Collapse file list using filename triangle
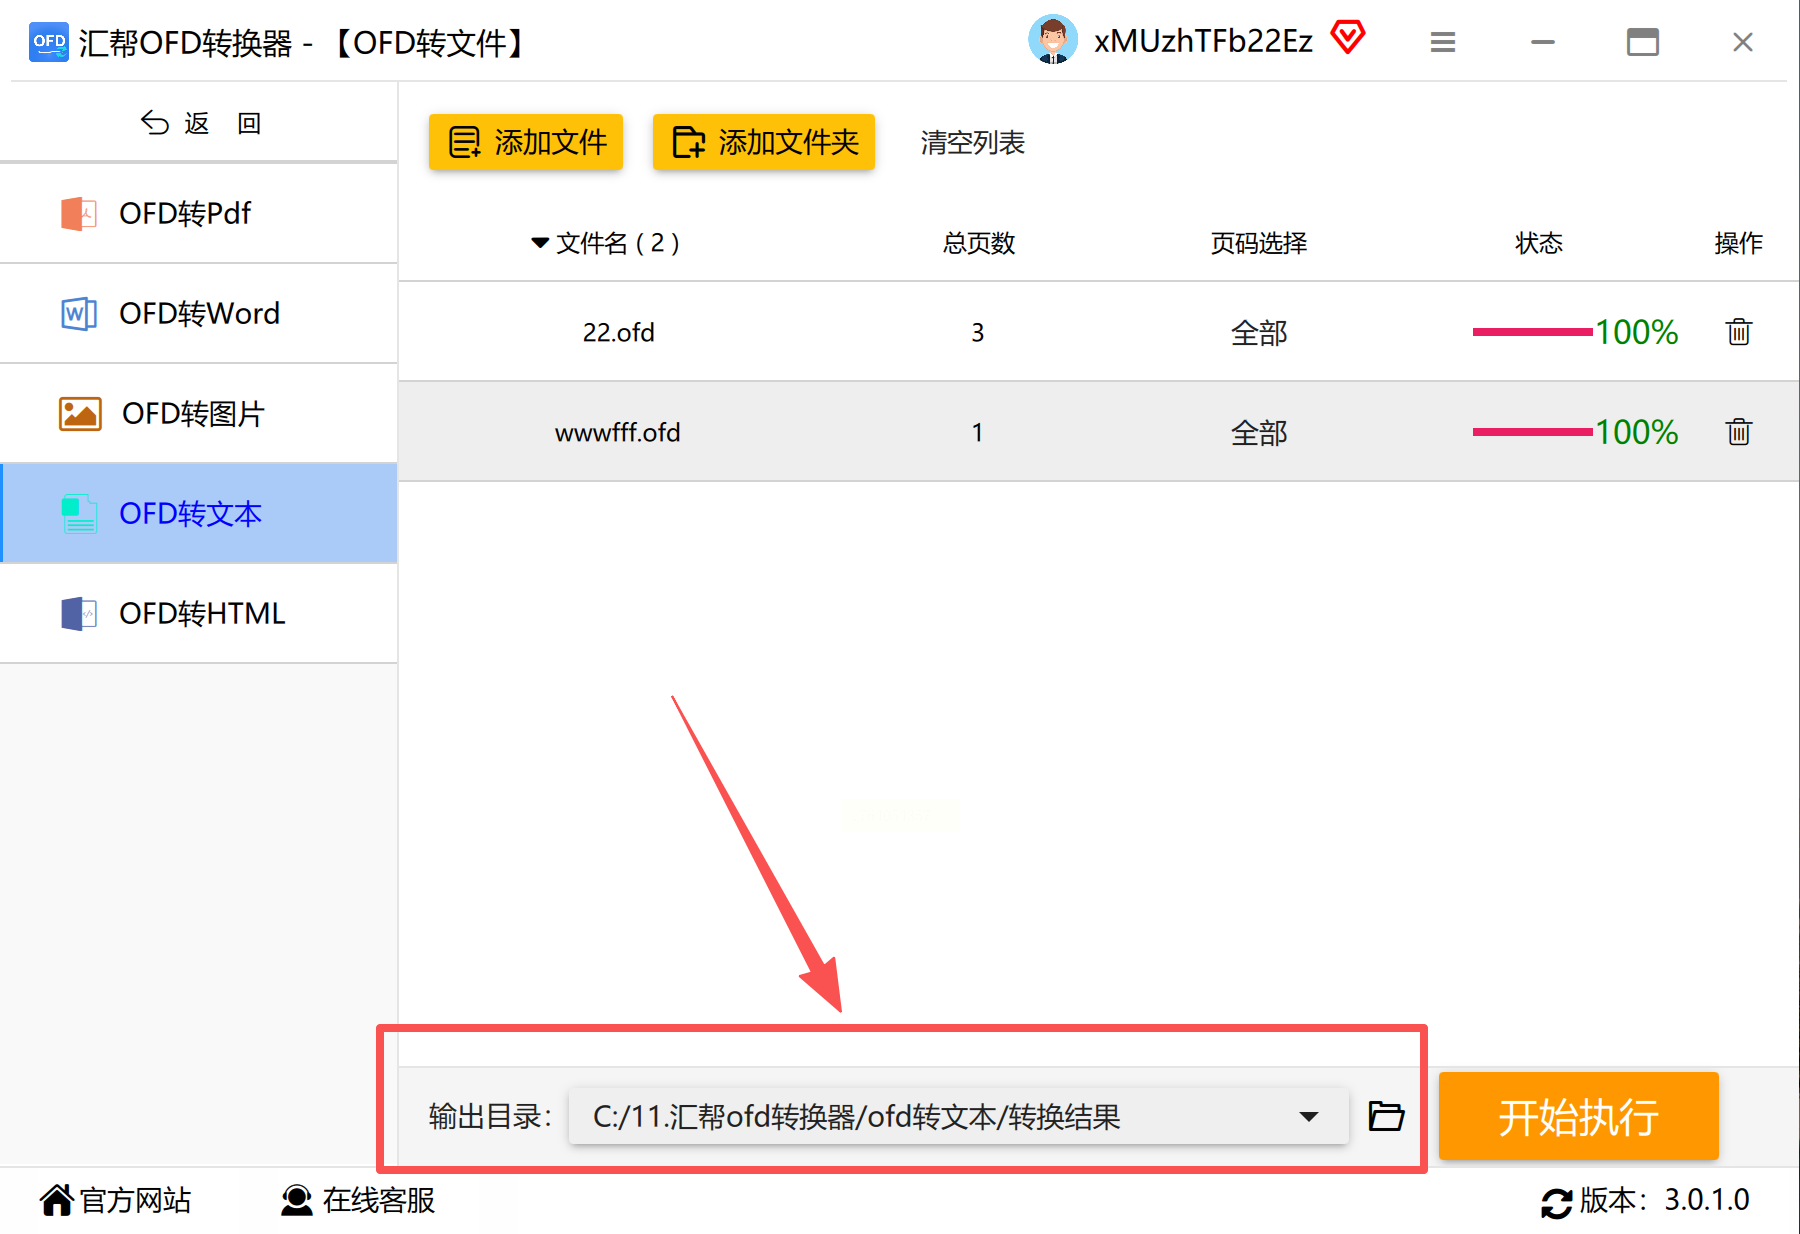 click(x=540, y=243)
